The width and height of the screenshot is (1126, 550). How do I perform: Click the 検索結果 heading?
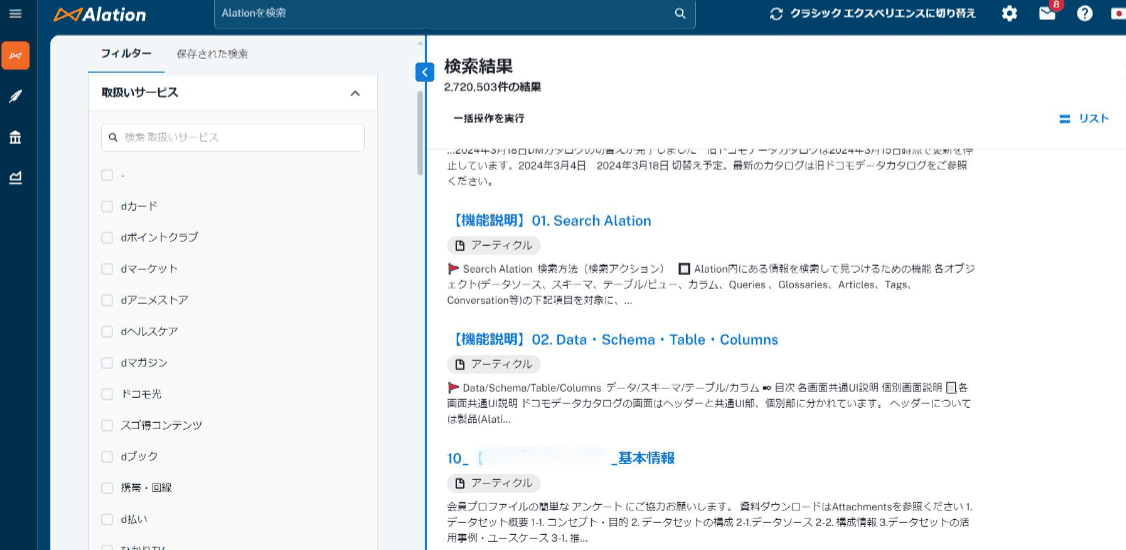(x=478, y=67)
